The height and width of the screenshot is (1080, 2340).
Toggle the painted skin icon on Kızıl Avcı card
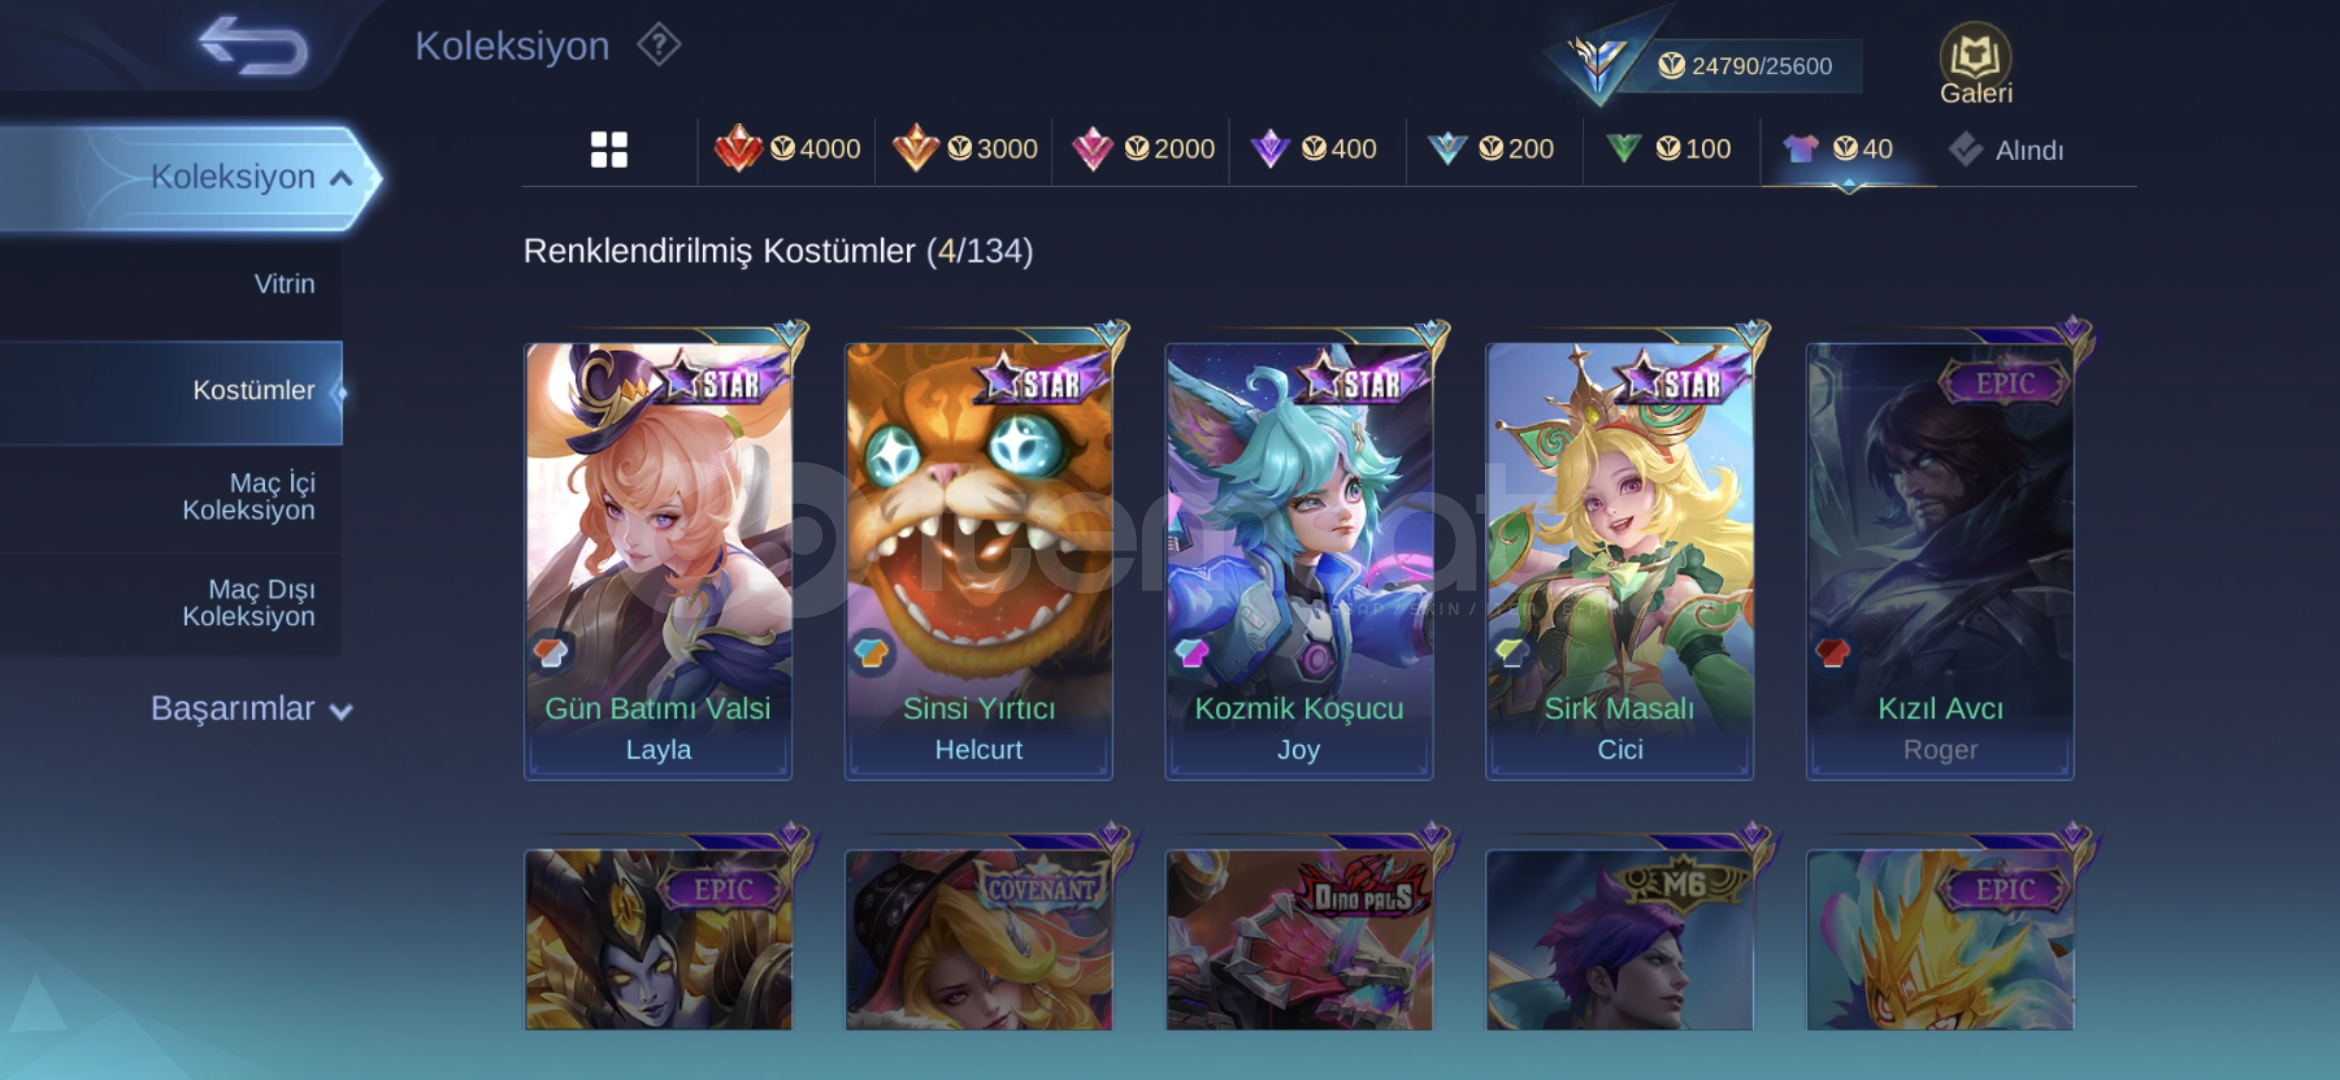click(1832, 653)
